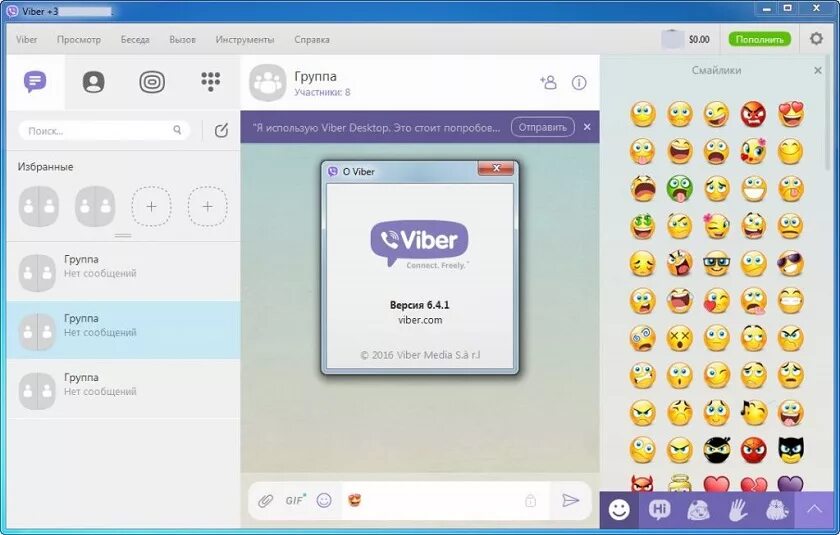Click the favorites section resize handle
This screenshot has width=840, height=535.
[x=123, y=236]
